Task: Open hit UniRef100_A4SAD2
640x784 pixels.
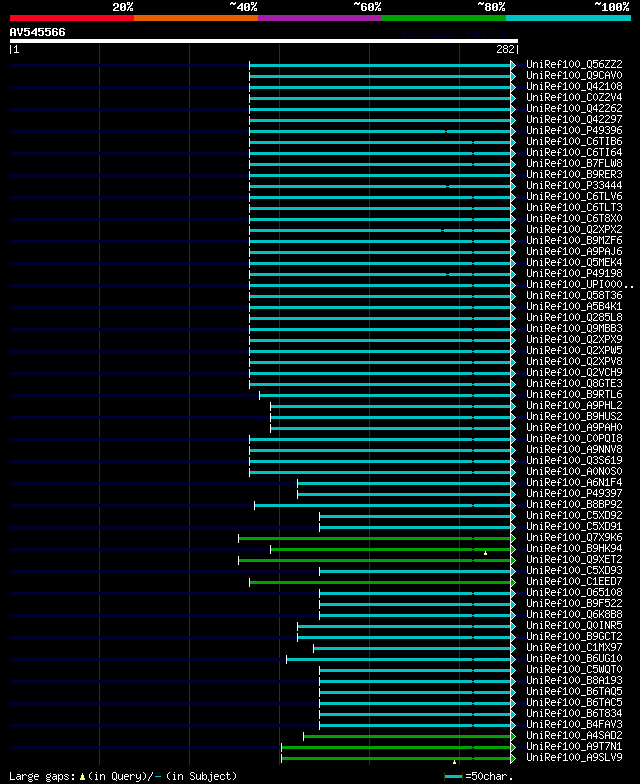Action: point(574,736)
